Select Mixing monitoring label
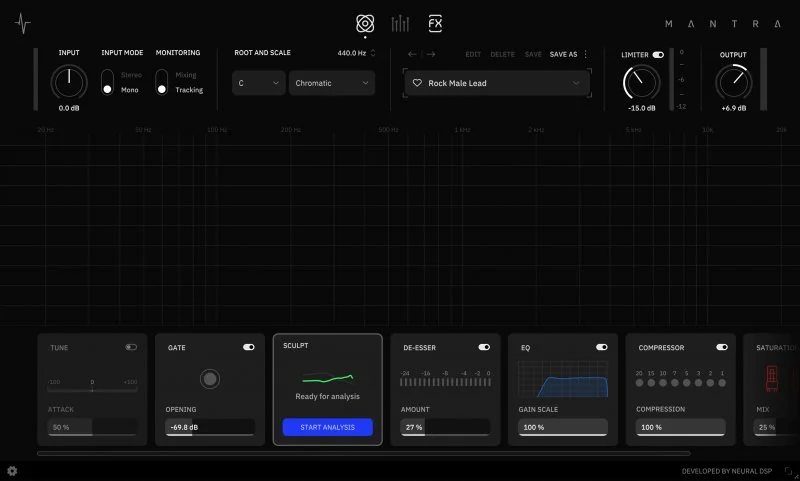This screenshot has height=481, width=800. click(x=186, y=75)
